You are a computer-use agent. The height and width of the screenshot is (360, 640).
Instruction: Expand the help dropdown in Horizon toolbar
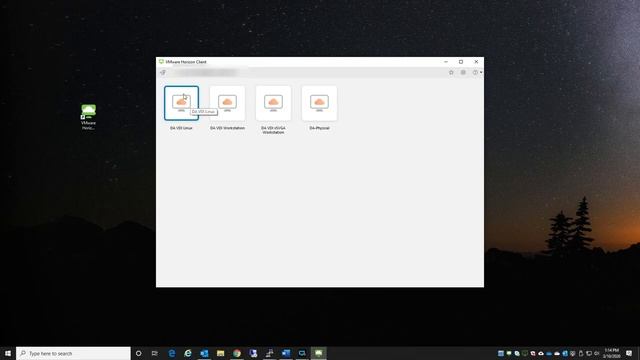[x=477, y=72]
